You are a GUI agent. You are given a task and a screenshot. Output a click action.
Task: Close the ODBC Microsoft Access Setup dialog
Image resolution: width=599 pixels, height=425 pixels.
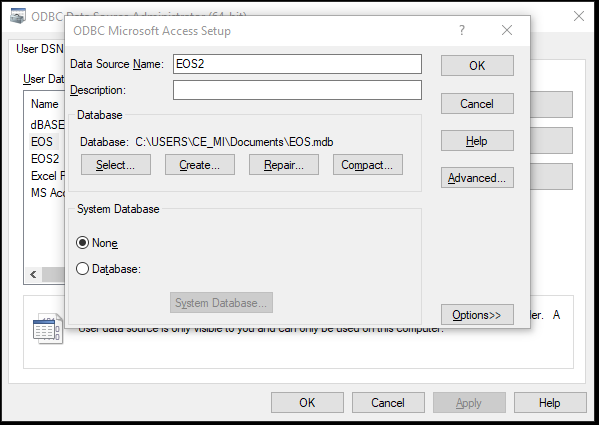[x=507, y=30]
